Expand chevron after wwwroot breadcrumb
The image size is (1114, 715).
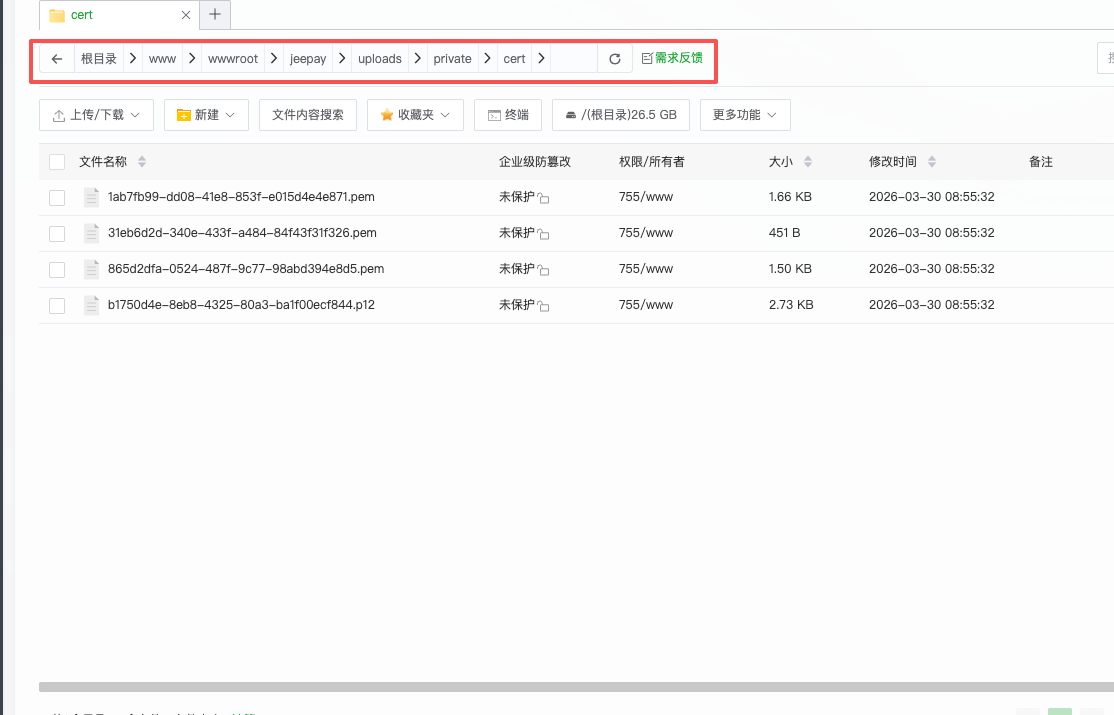click(x=274, y=58)
